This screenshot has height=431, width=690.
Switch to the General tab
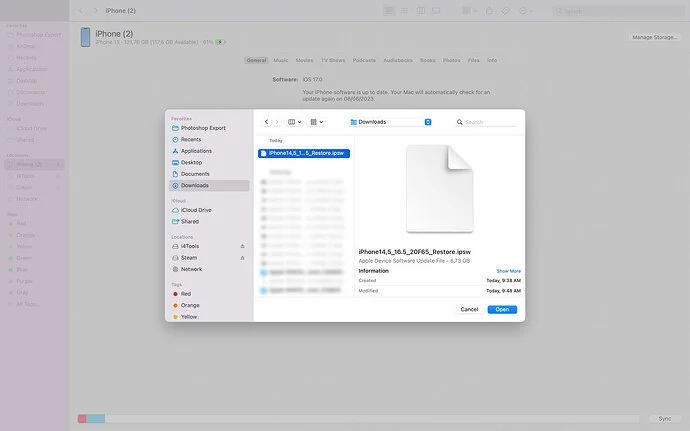pos(256,60)
